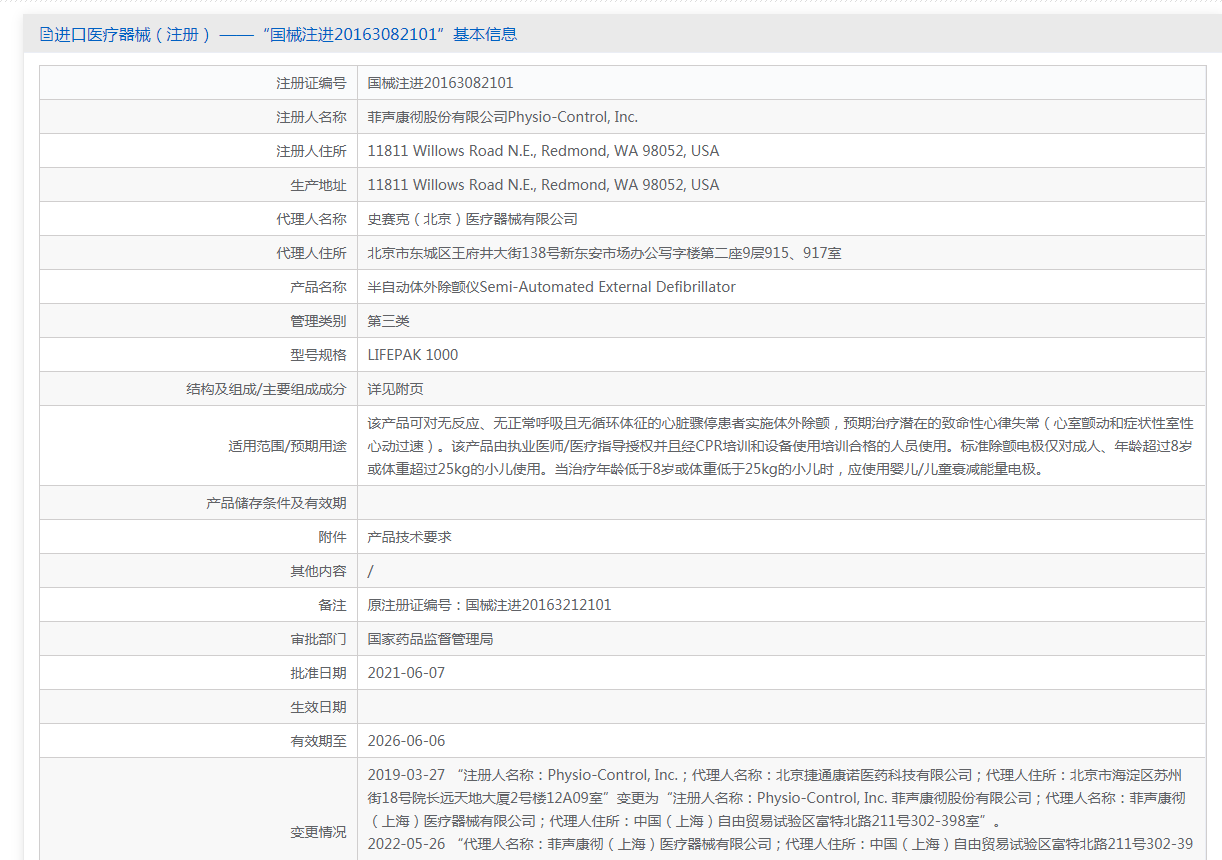This screenshot has height=860, width=1222.
Task: Select the 第三类 management category value
Action: [x=388, y=321]
